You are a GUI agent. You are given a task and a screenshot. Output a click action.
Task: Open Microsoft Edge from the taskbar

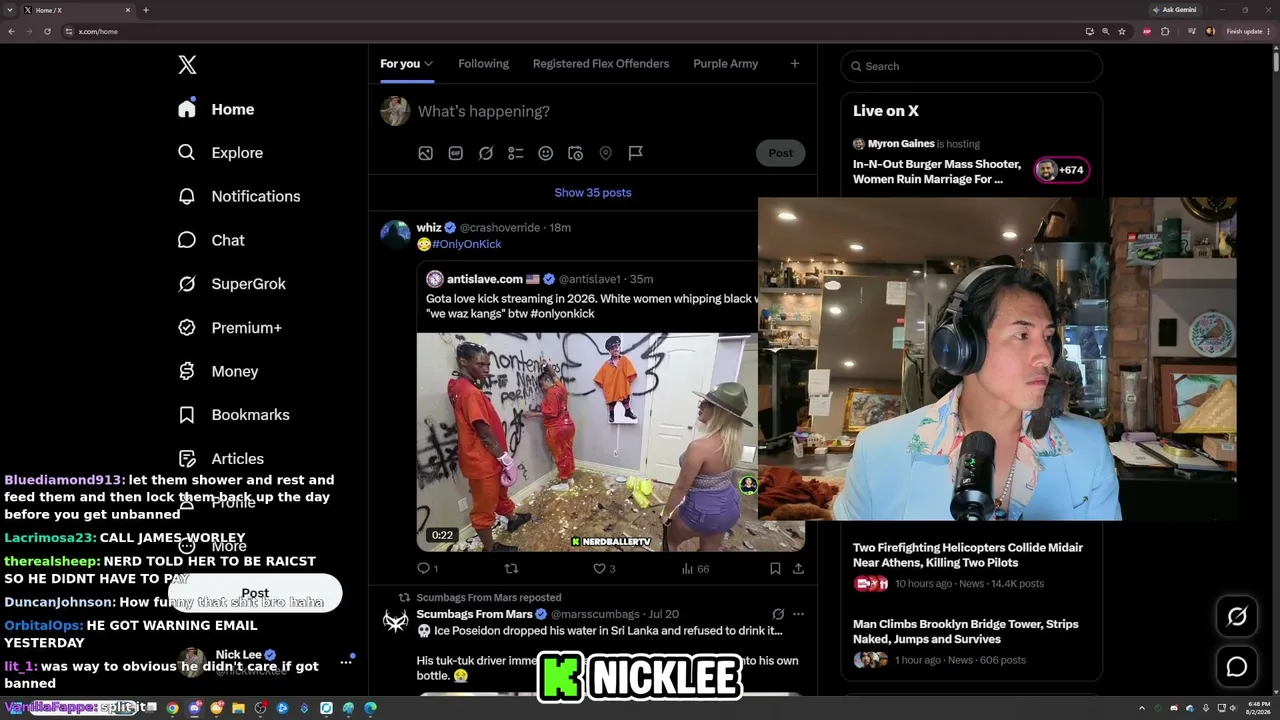370,709
